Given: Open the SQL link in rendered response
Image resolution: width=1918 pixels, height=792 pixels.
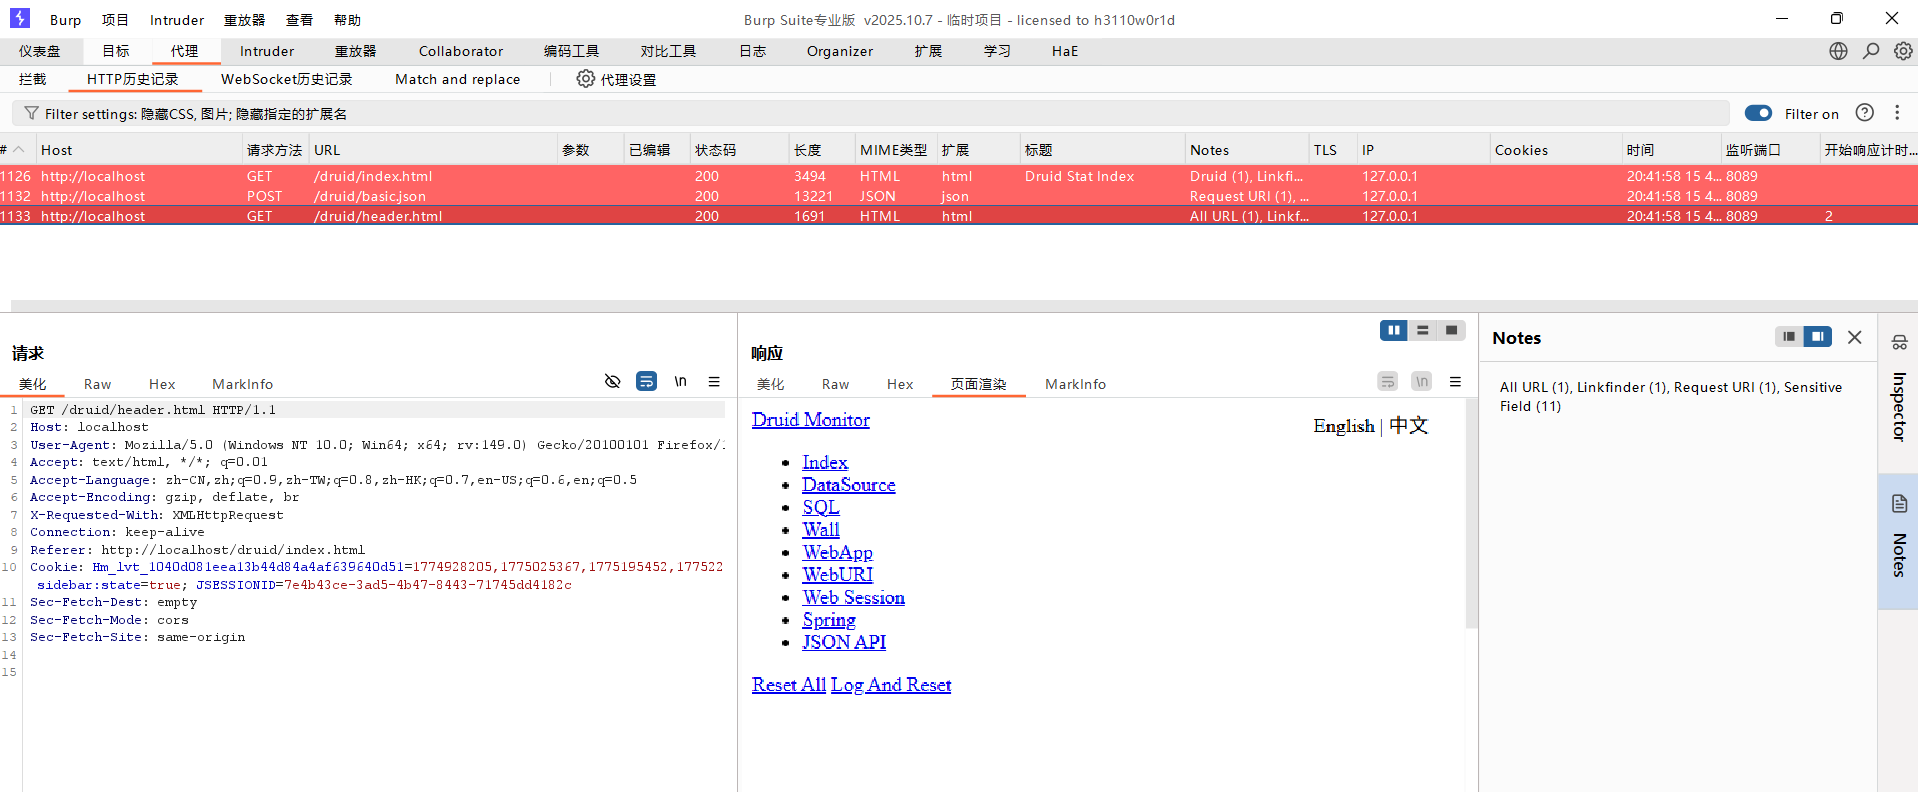Looking at the screenshot, I should point(821,507).
